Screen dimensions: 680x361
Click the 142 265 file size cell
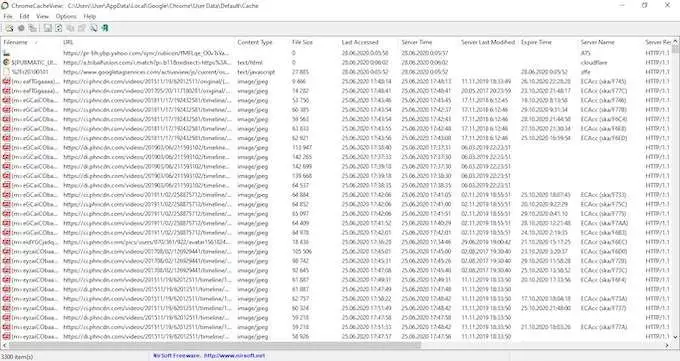302,157
